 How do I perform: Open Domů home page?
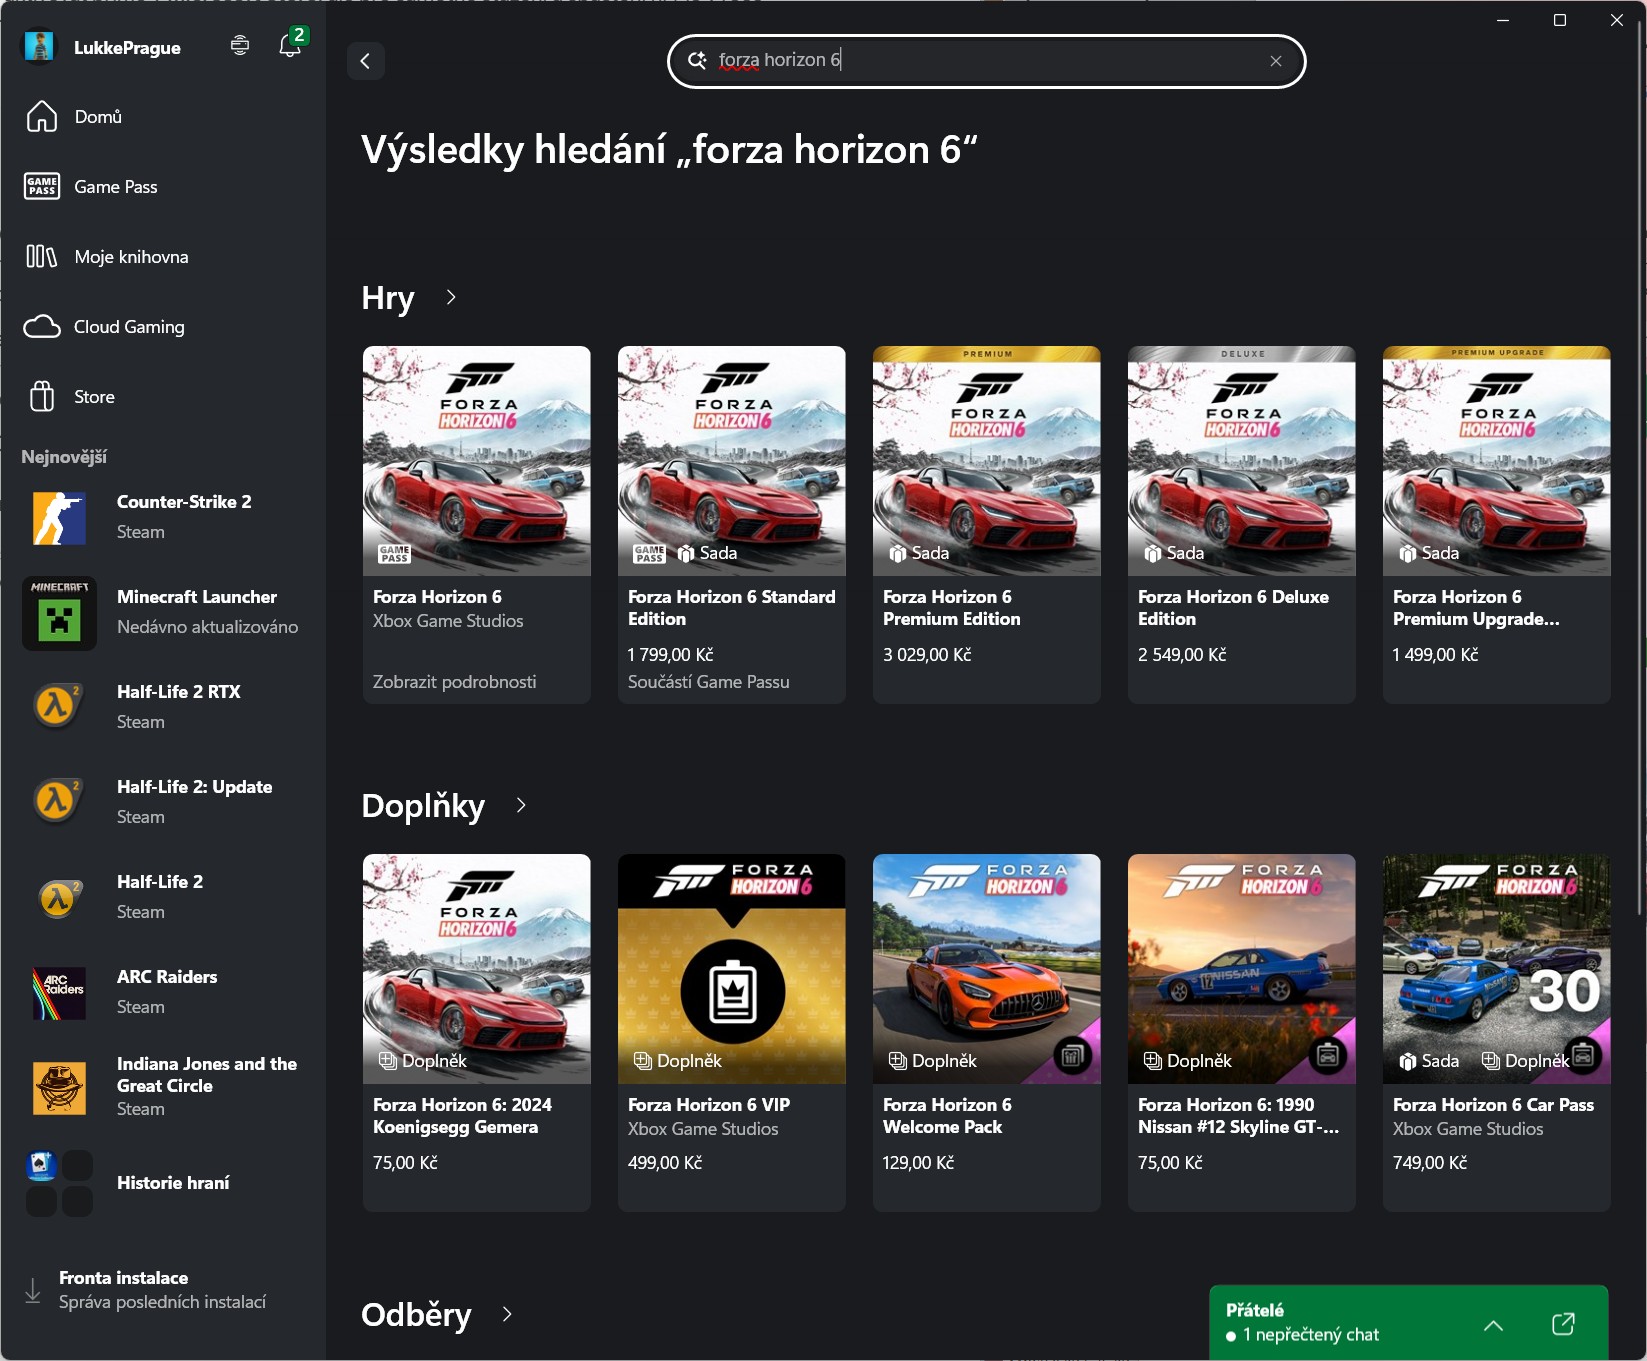pyautogui.click(x=162, y=117)
